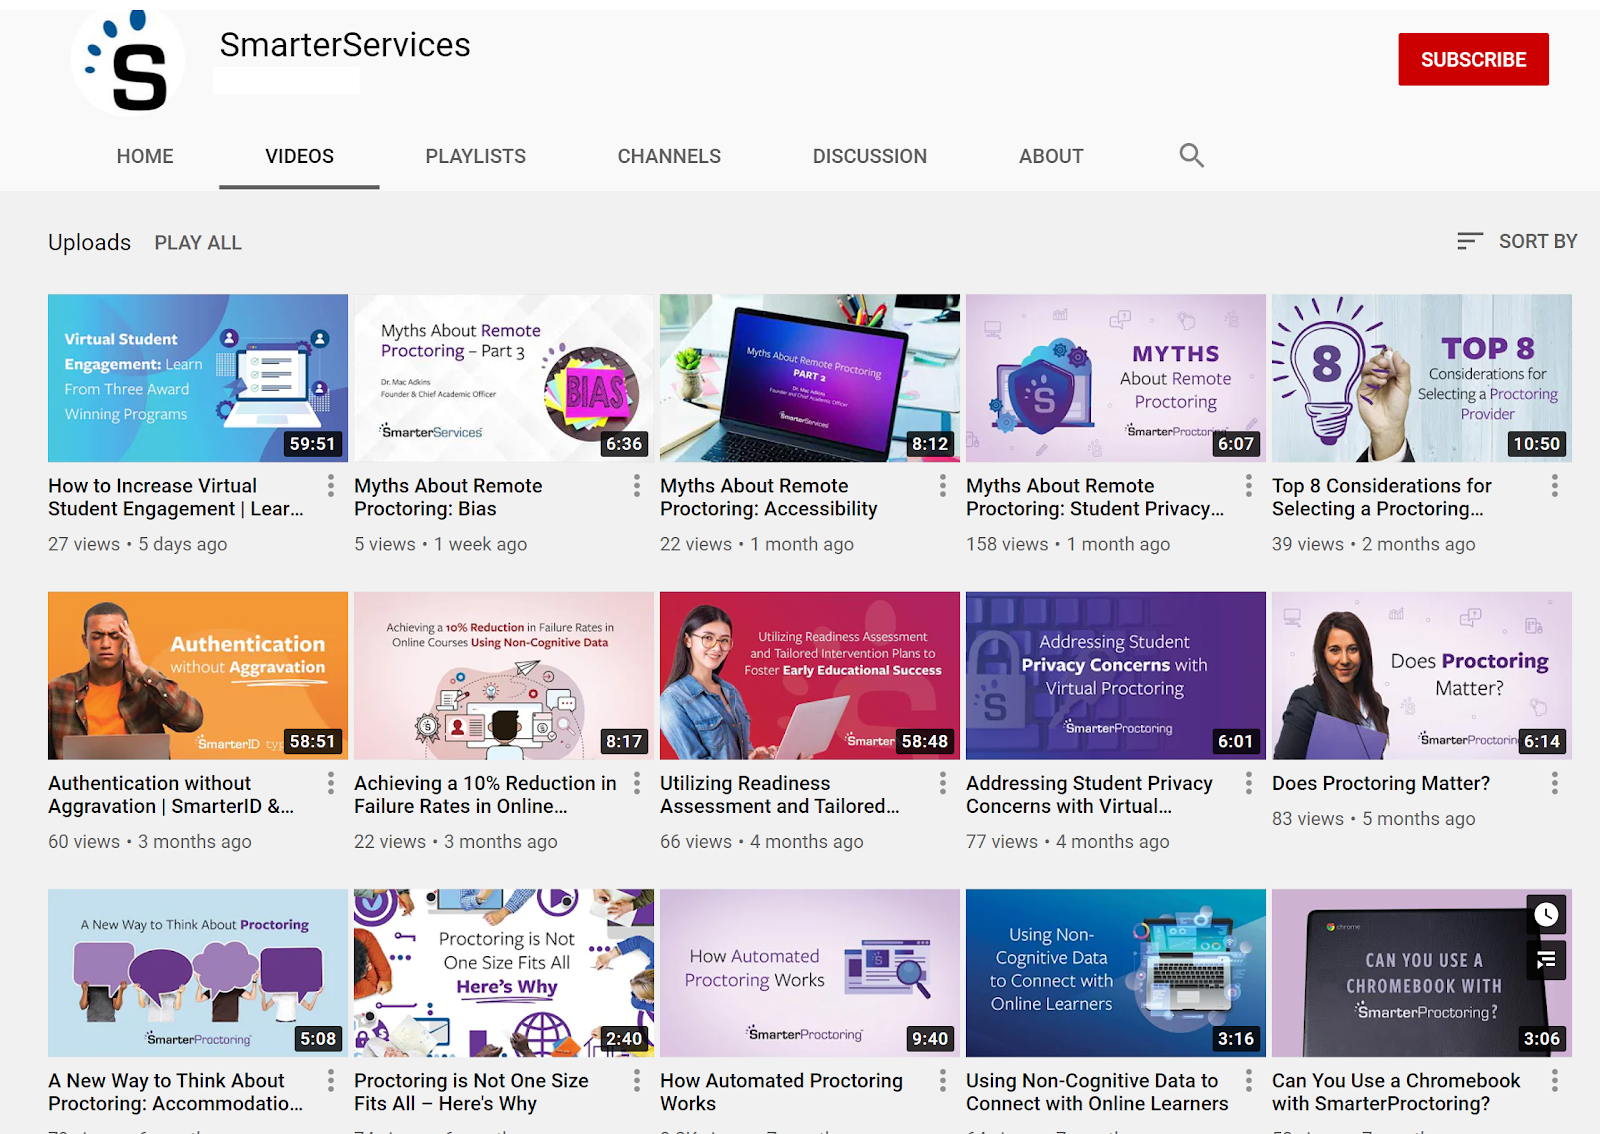Go to the HOME tab

[x=145, y=156]
